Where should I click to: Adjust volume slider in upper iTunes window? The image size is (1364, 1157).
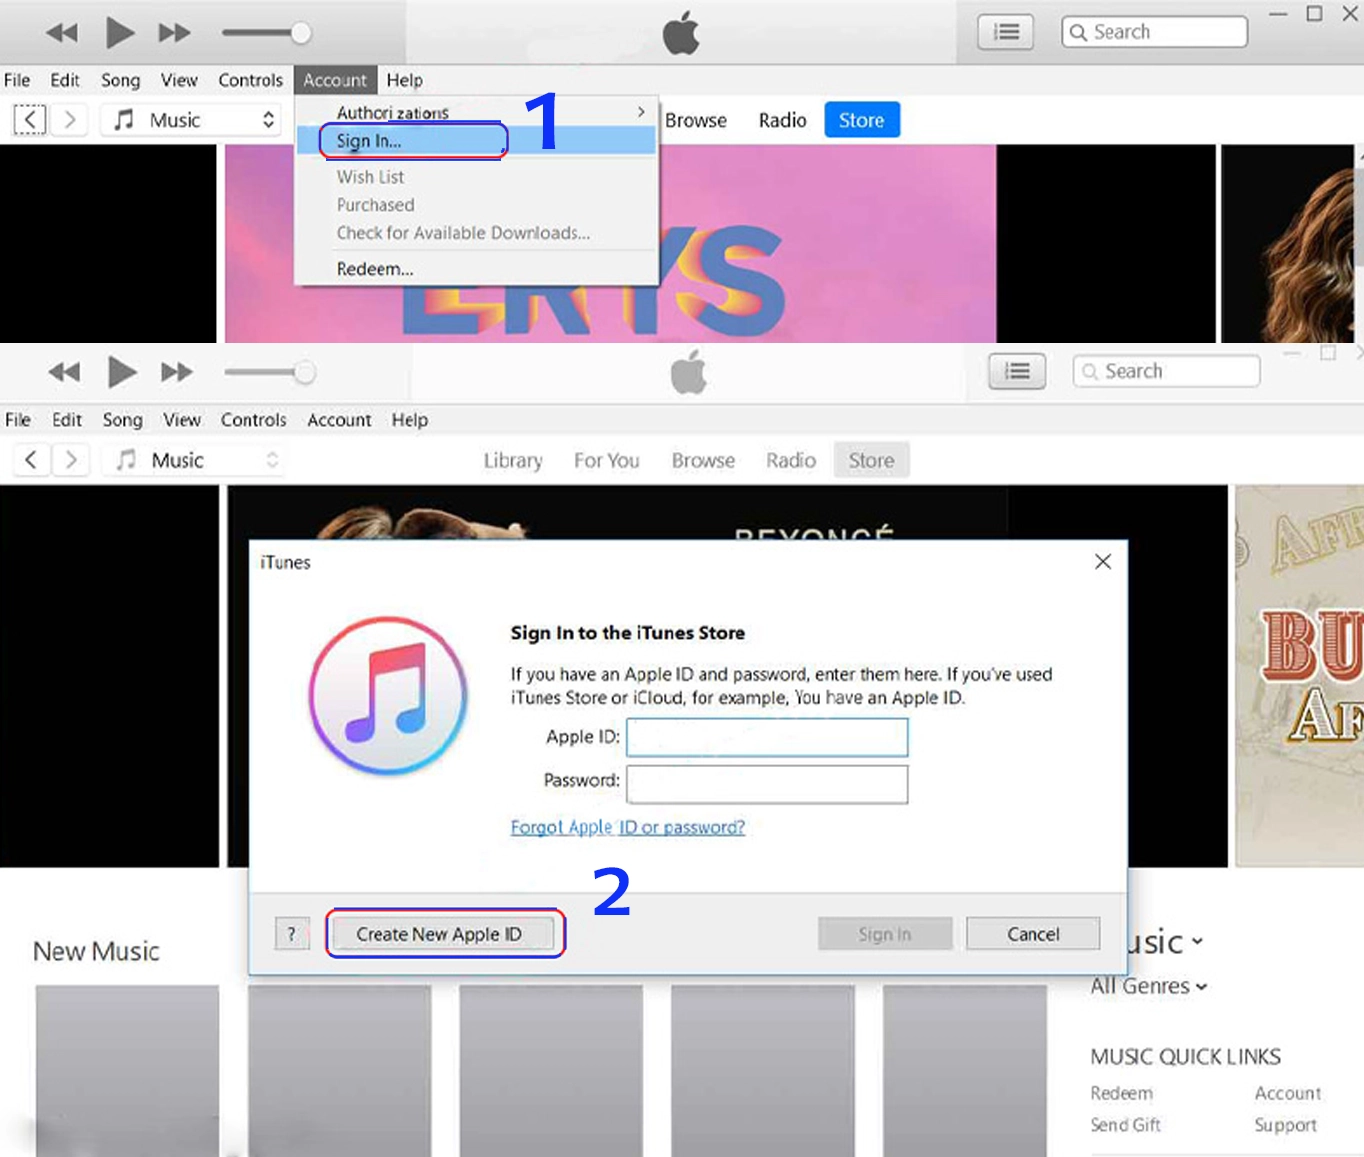point(266,33)
